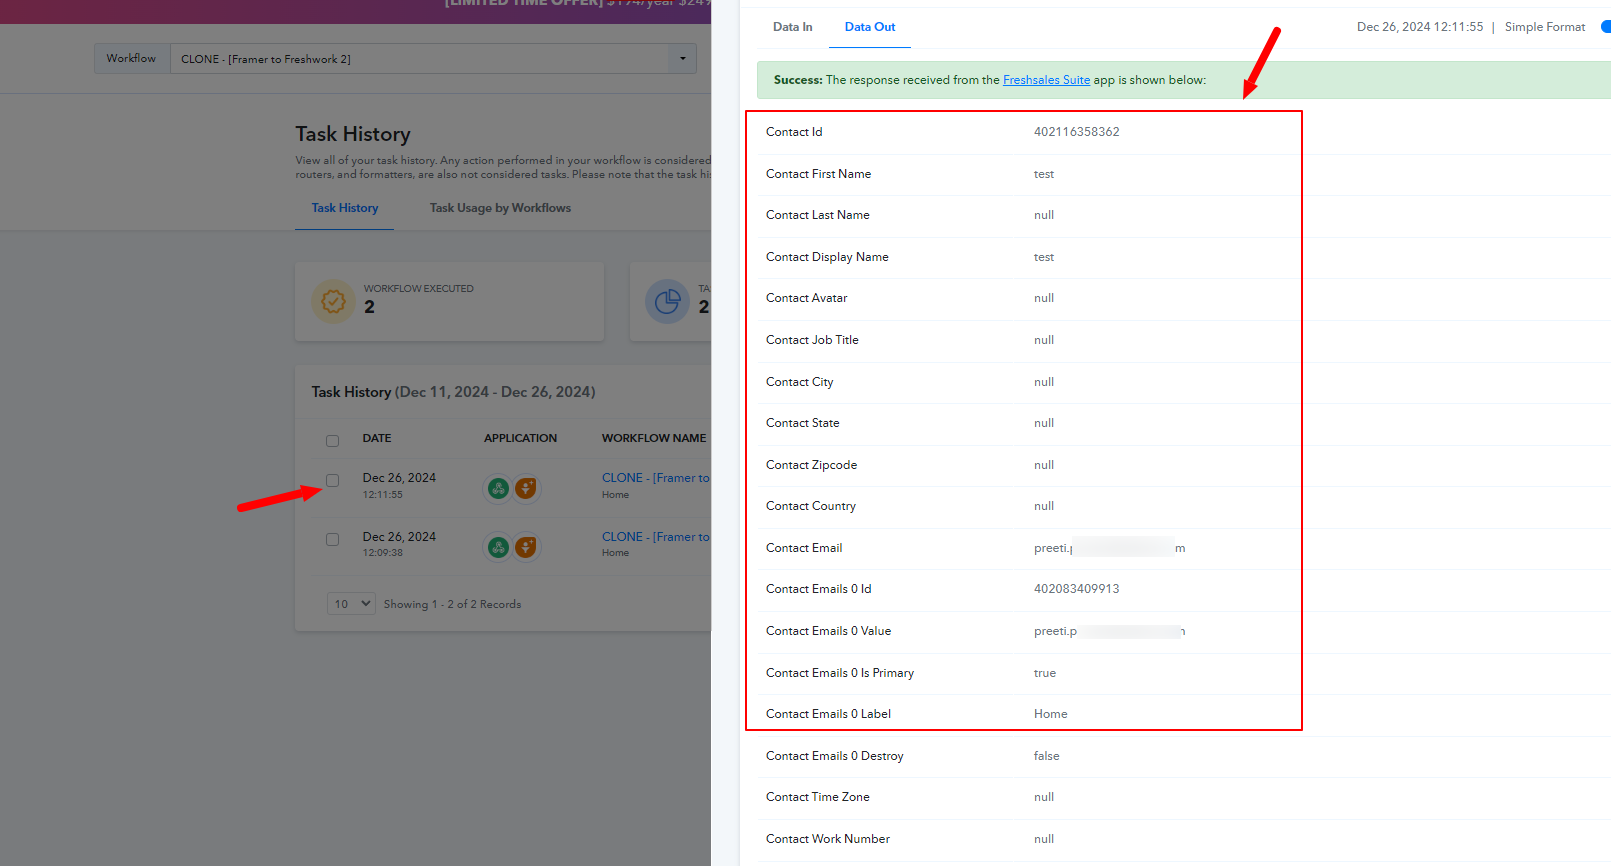The image size is (1611, 866).
Task: Click the Contact State label
Action: click(803, 423)
